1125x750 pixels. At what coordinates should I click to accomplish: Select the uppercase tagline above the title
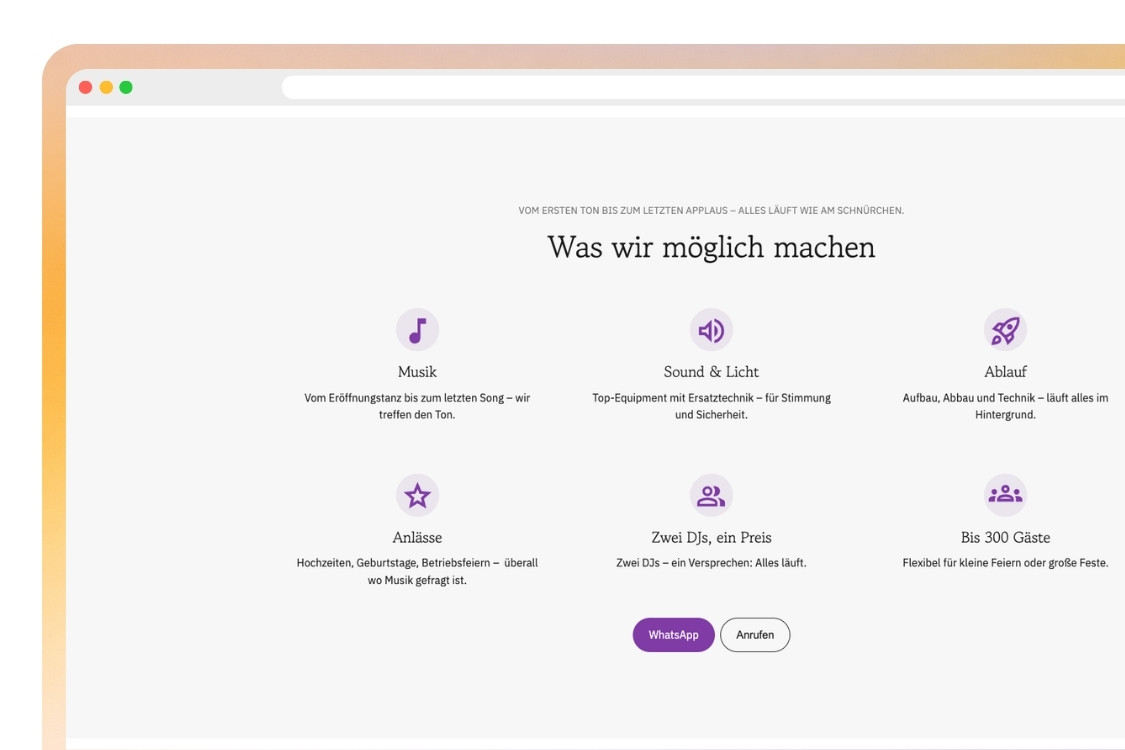(x=710, y=210)
